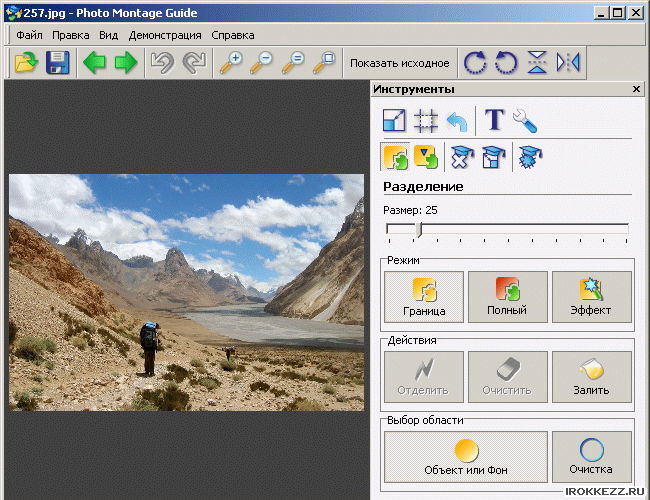Redo the action in toolbar
650x500 pixels.
[x=194, y=63]
